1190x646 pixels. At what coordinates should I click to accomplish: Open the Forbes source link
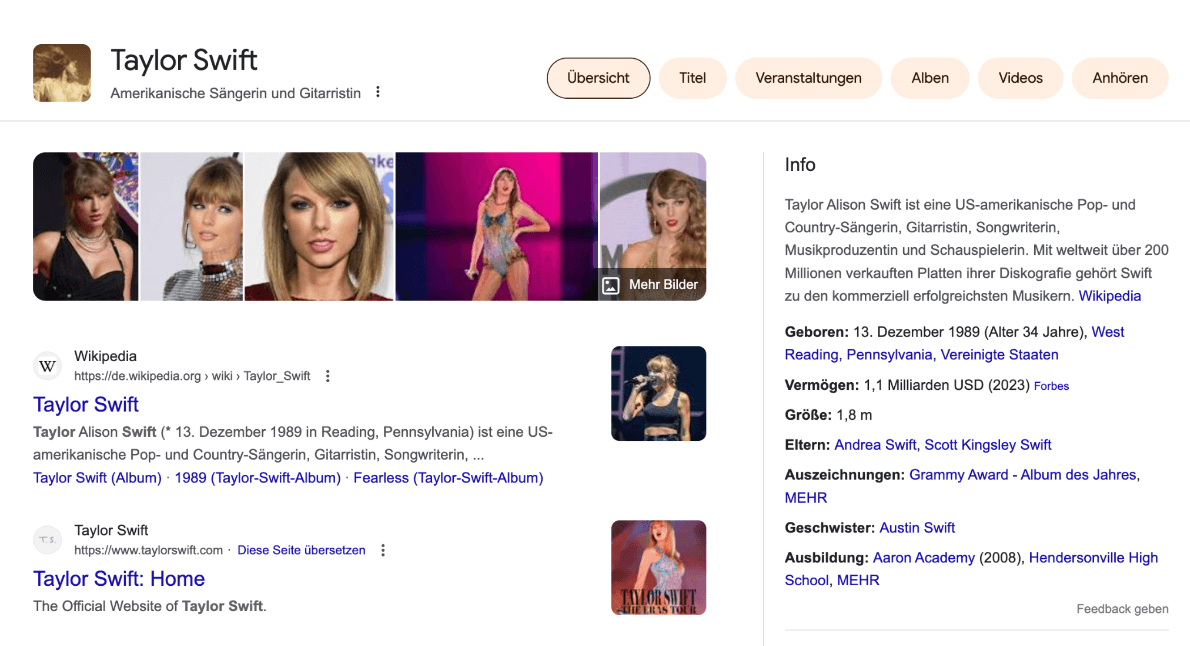tap(1051, 386)
